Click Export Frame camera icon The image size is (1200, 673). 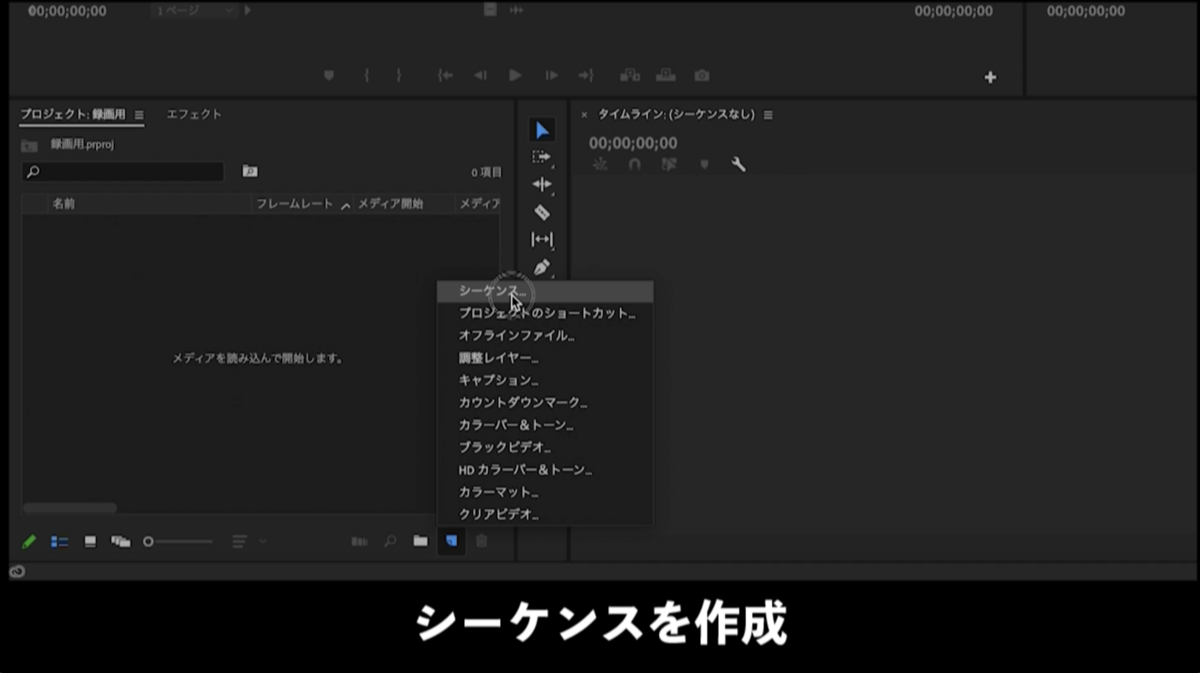(702, 75)
